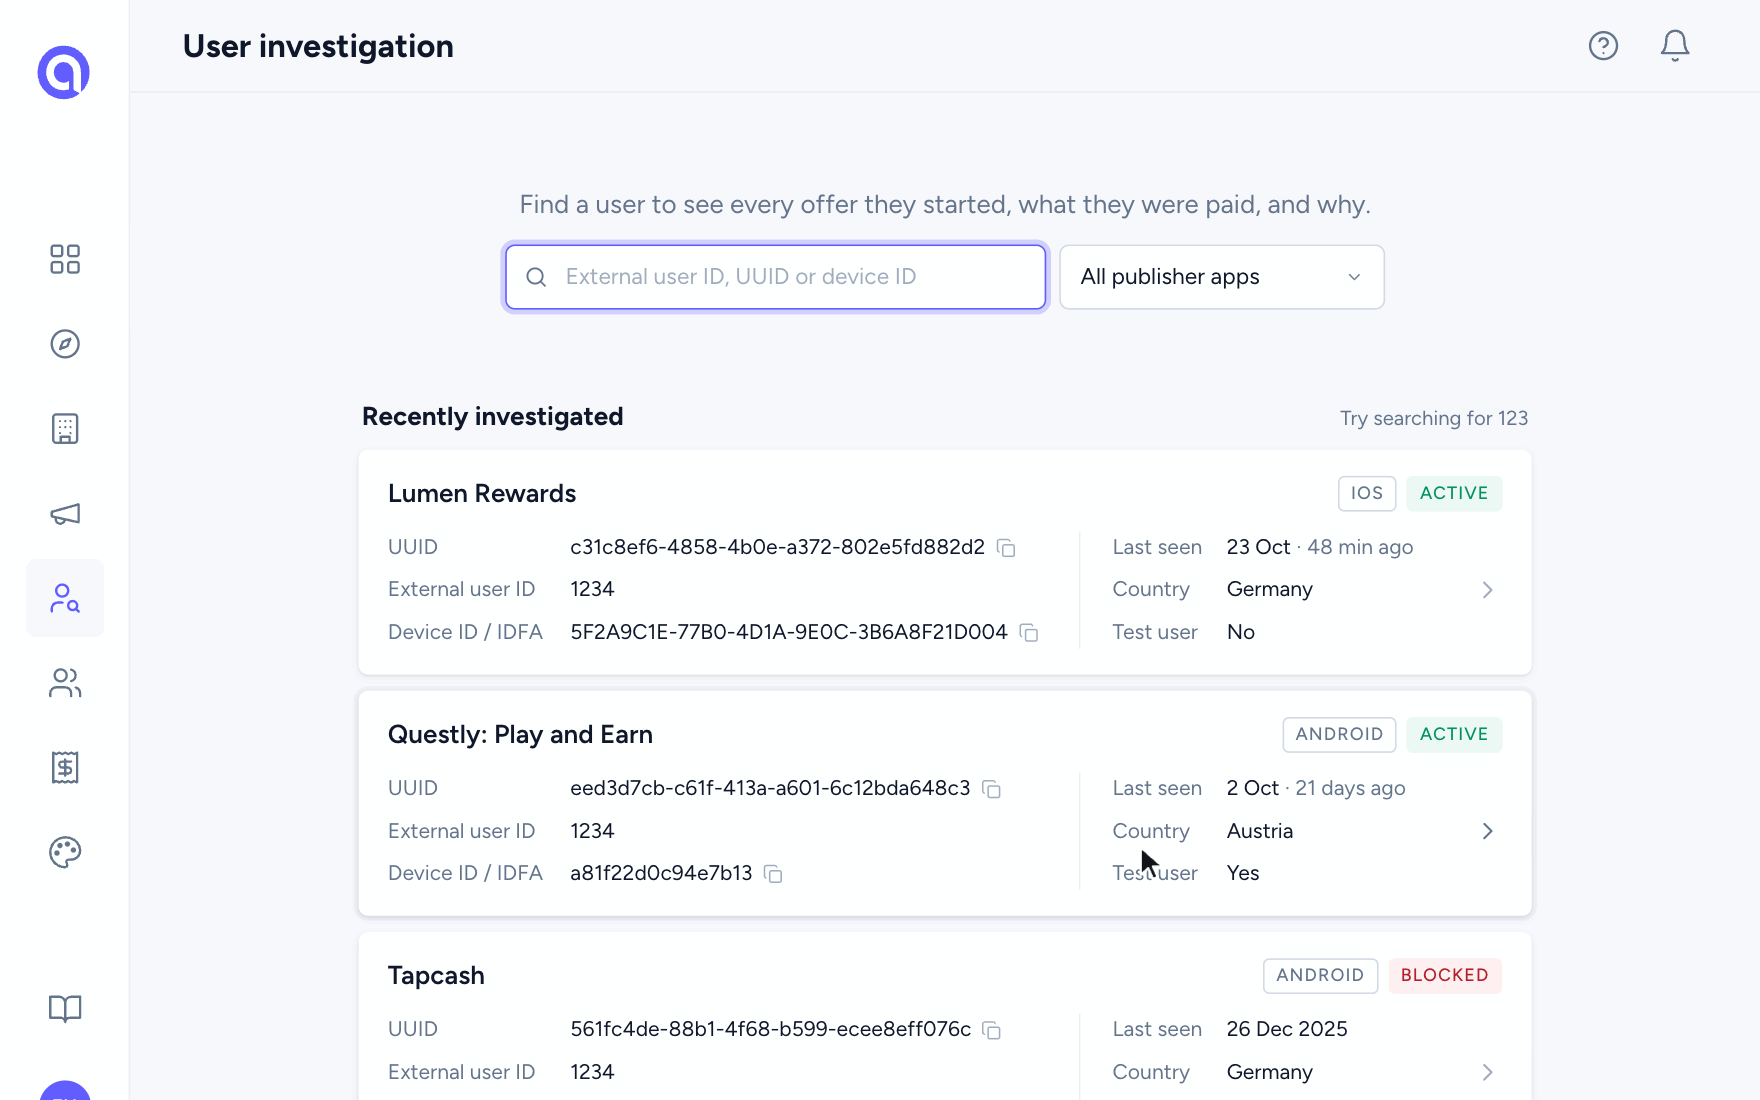Open the building icon in sidebar

[65, 429]
